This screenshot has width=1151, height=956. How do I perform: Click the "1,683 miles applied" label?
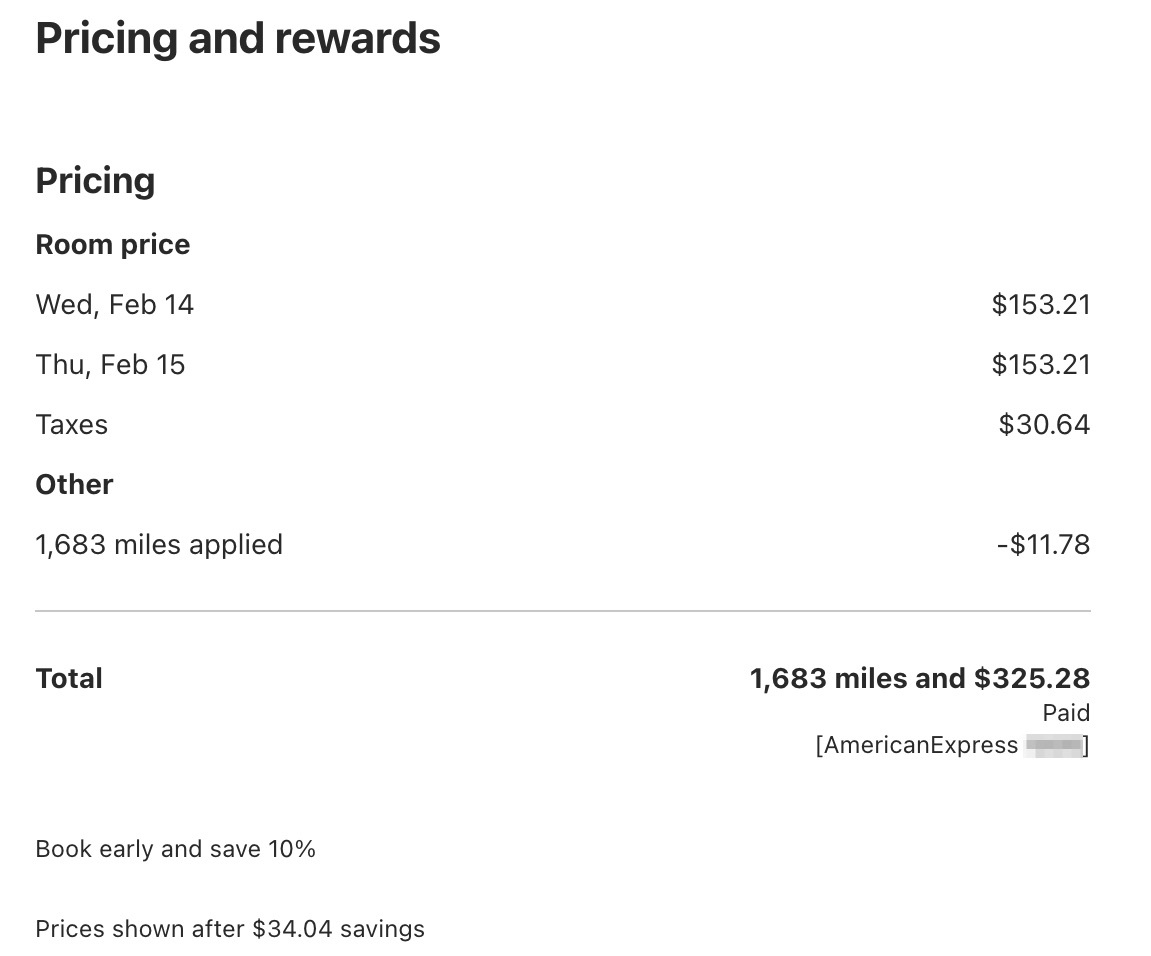coord(159,544)
